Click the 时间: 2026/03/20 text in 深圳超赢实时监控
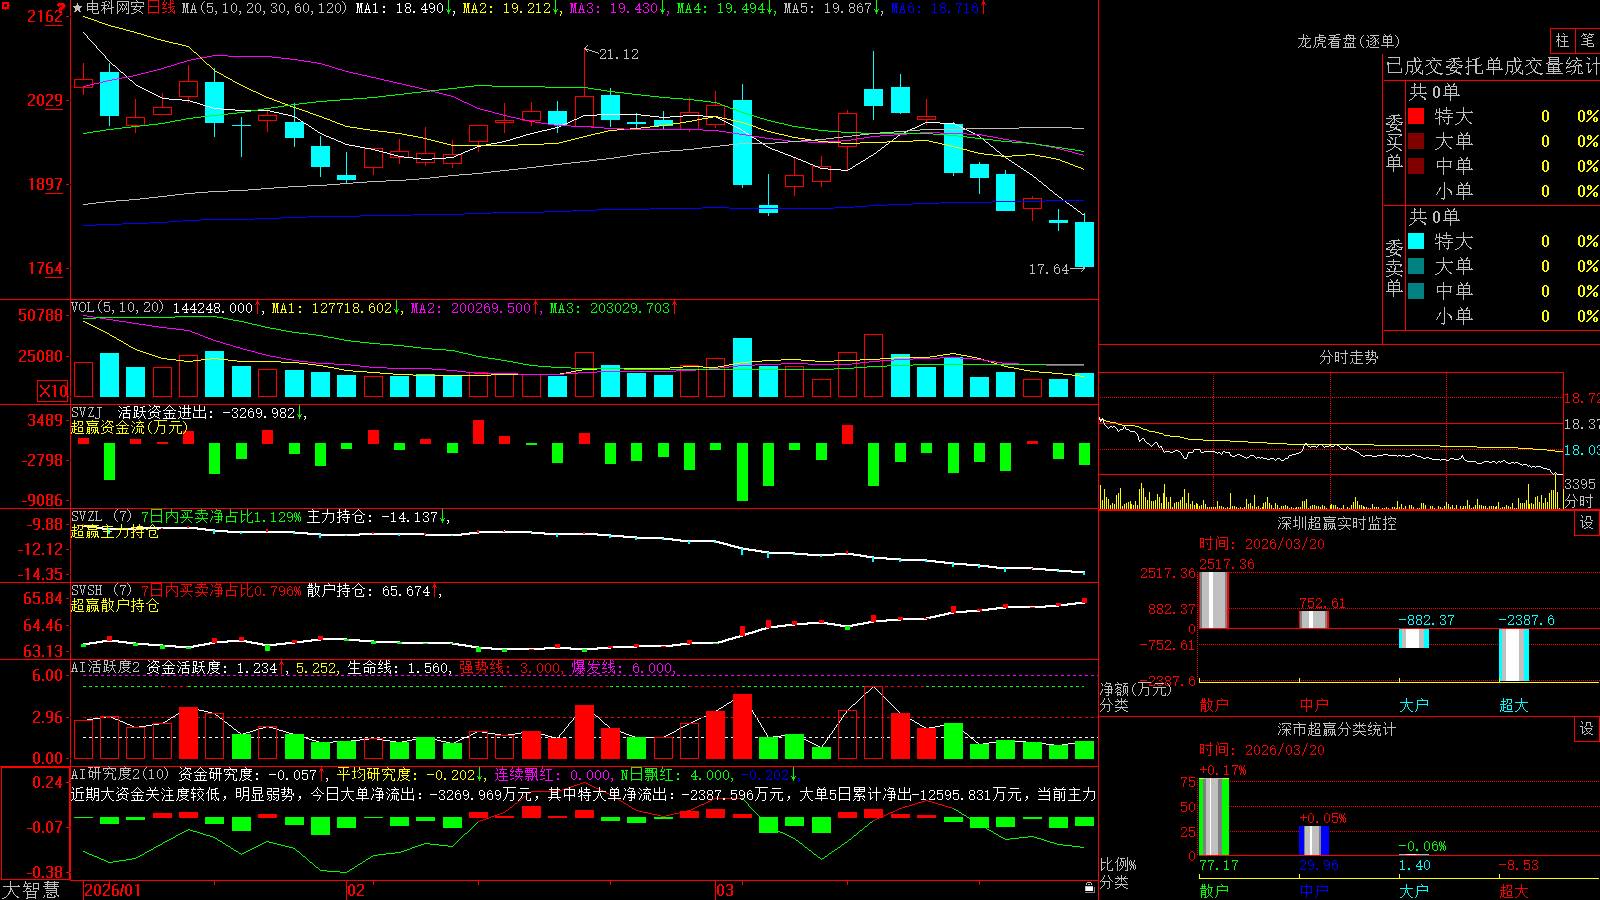The width and height of the screenshot is (1600, 900). pyautogui.click(x=1262, y=544)
